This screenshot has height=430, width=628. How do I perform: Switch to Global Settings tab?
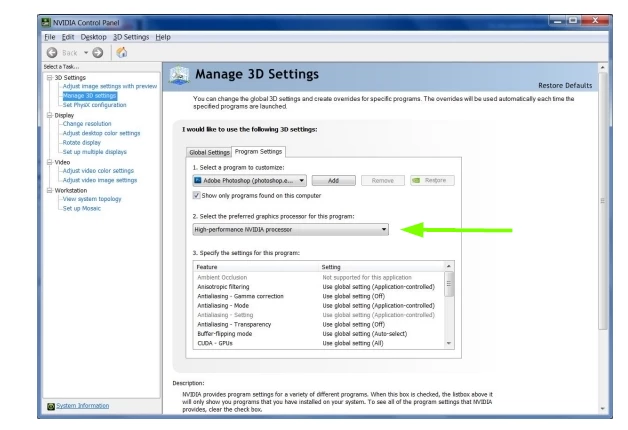click(x=209, y=152)
